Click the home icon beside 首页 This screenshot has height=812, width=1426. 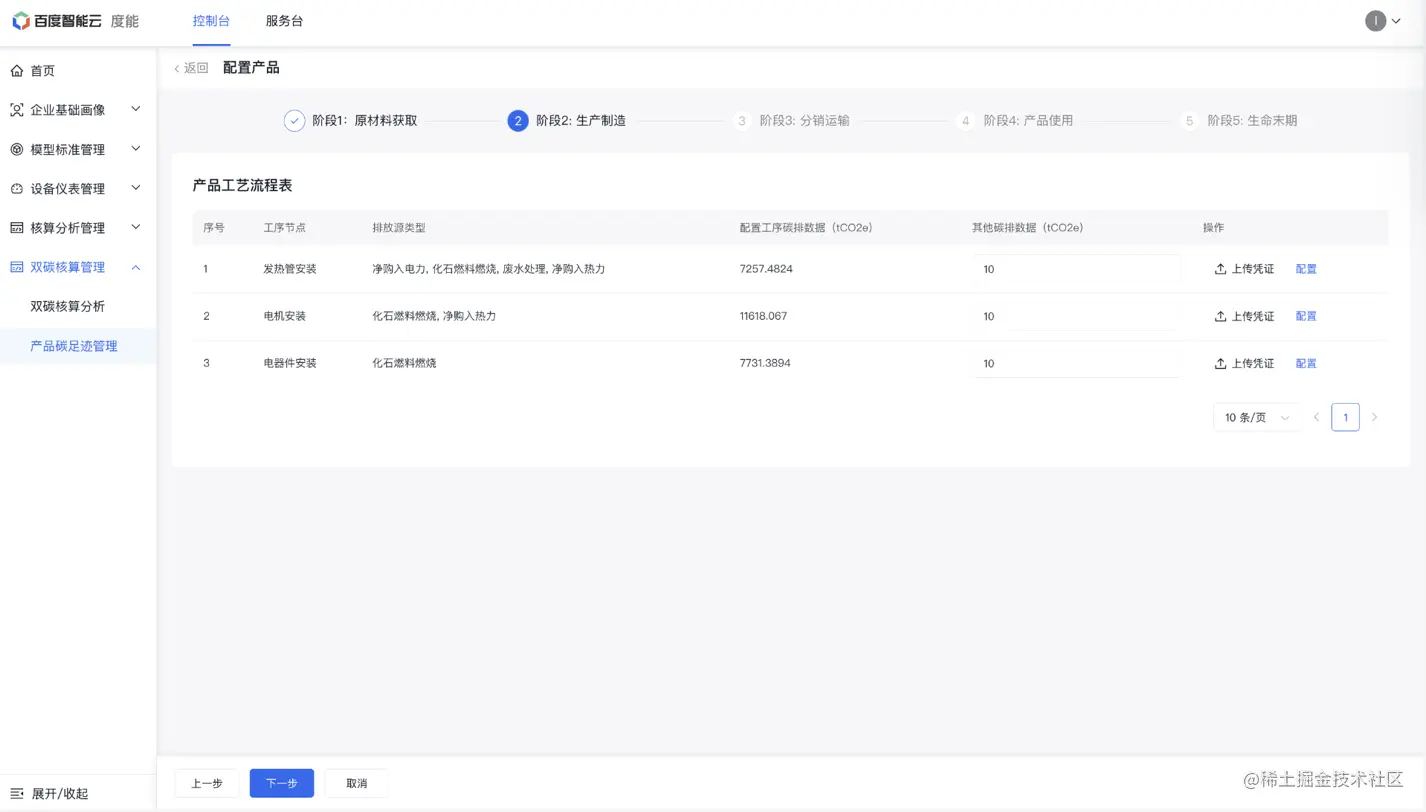click(17, 71)
